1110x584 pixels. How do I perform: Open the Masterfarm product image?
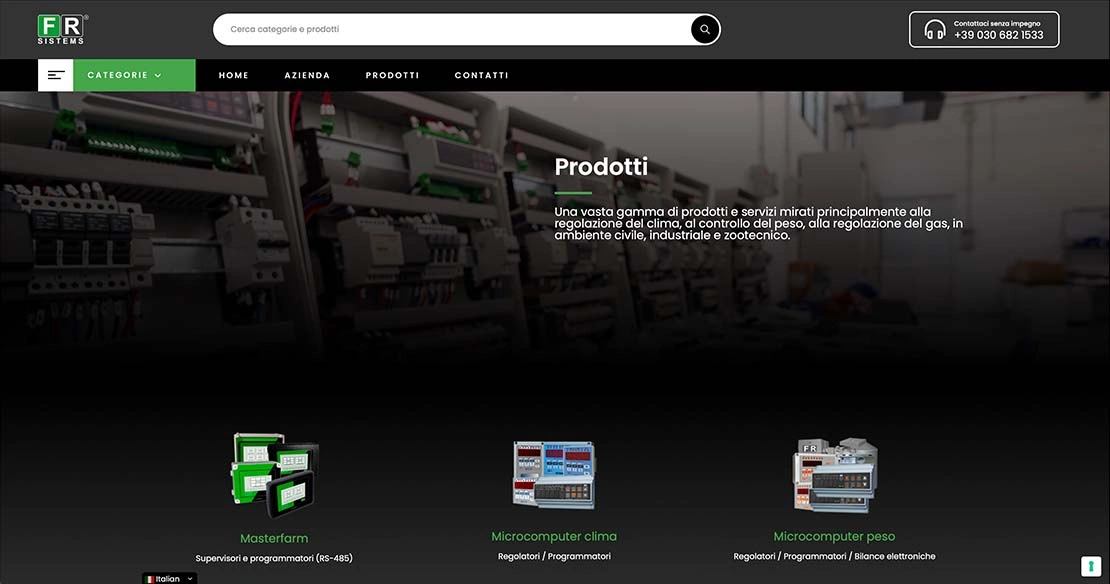tap(275, 474)
